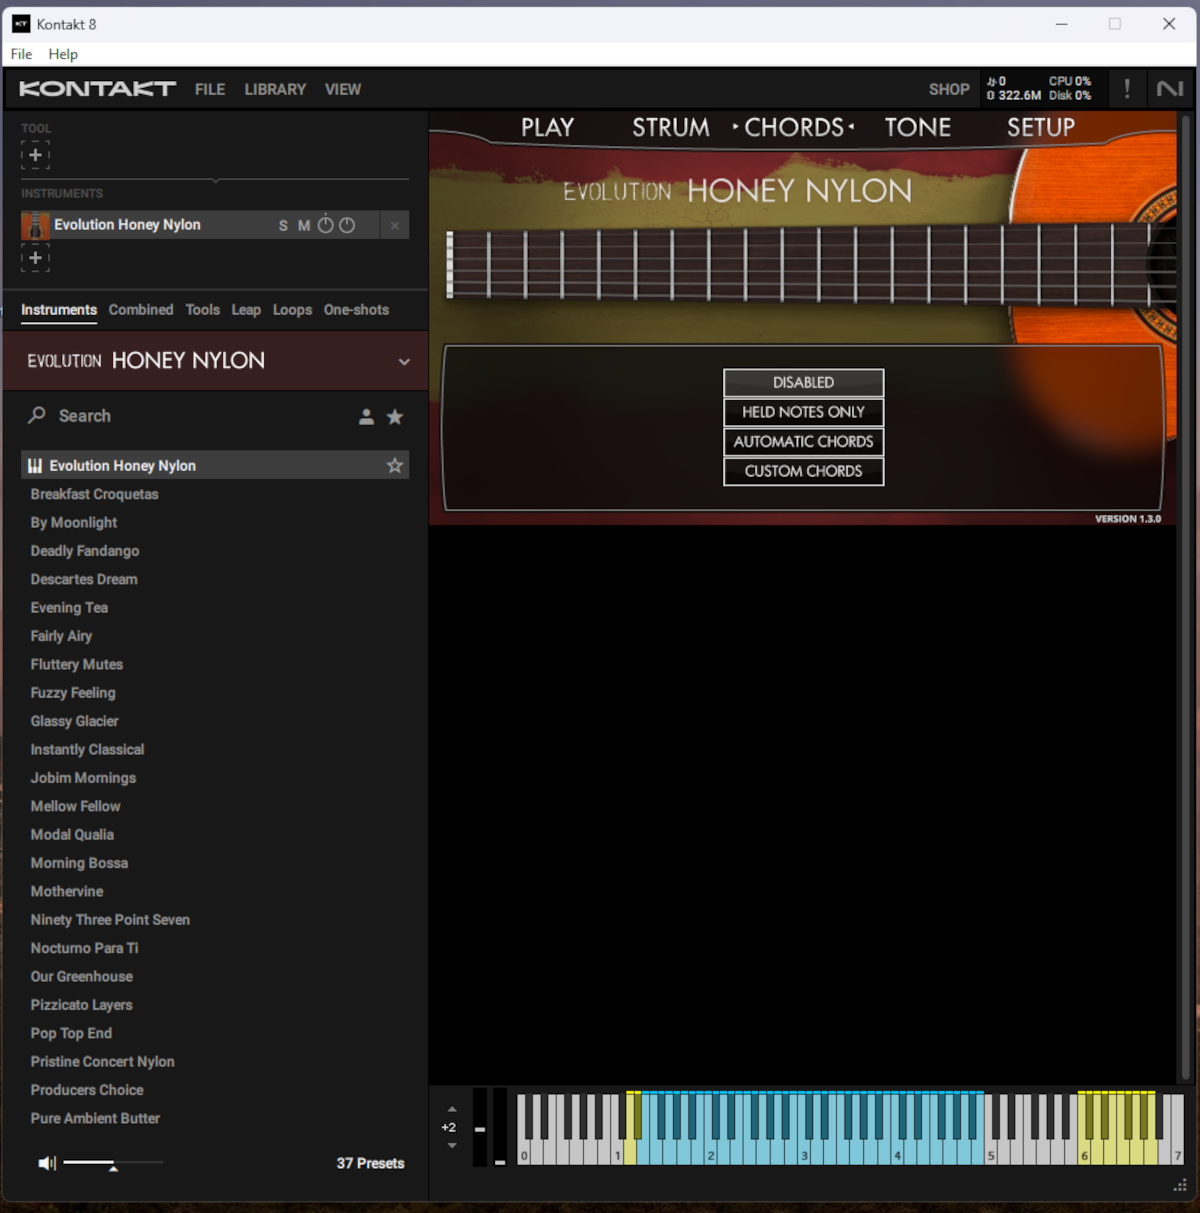
Task: Select AUTOMATIC CHORDS mode
Action: pyautogui.click(x=804, y=441)
